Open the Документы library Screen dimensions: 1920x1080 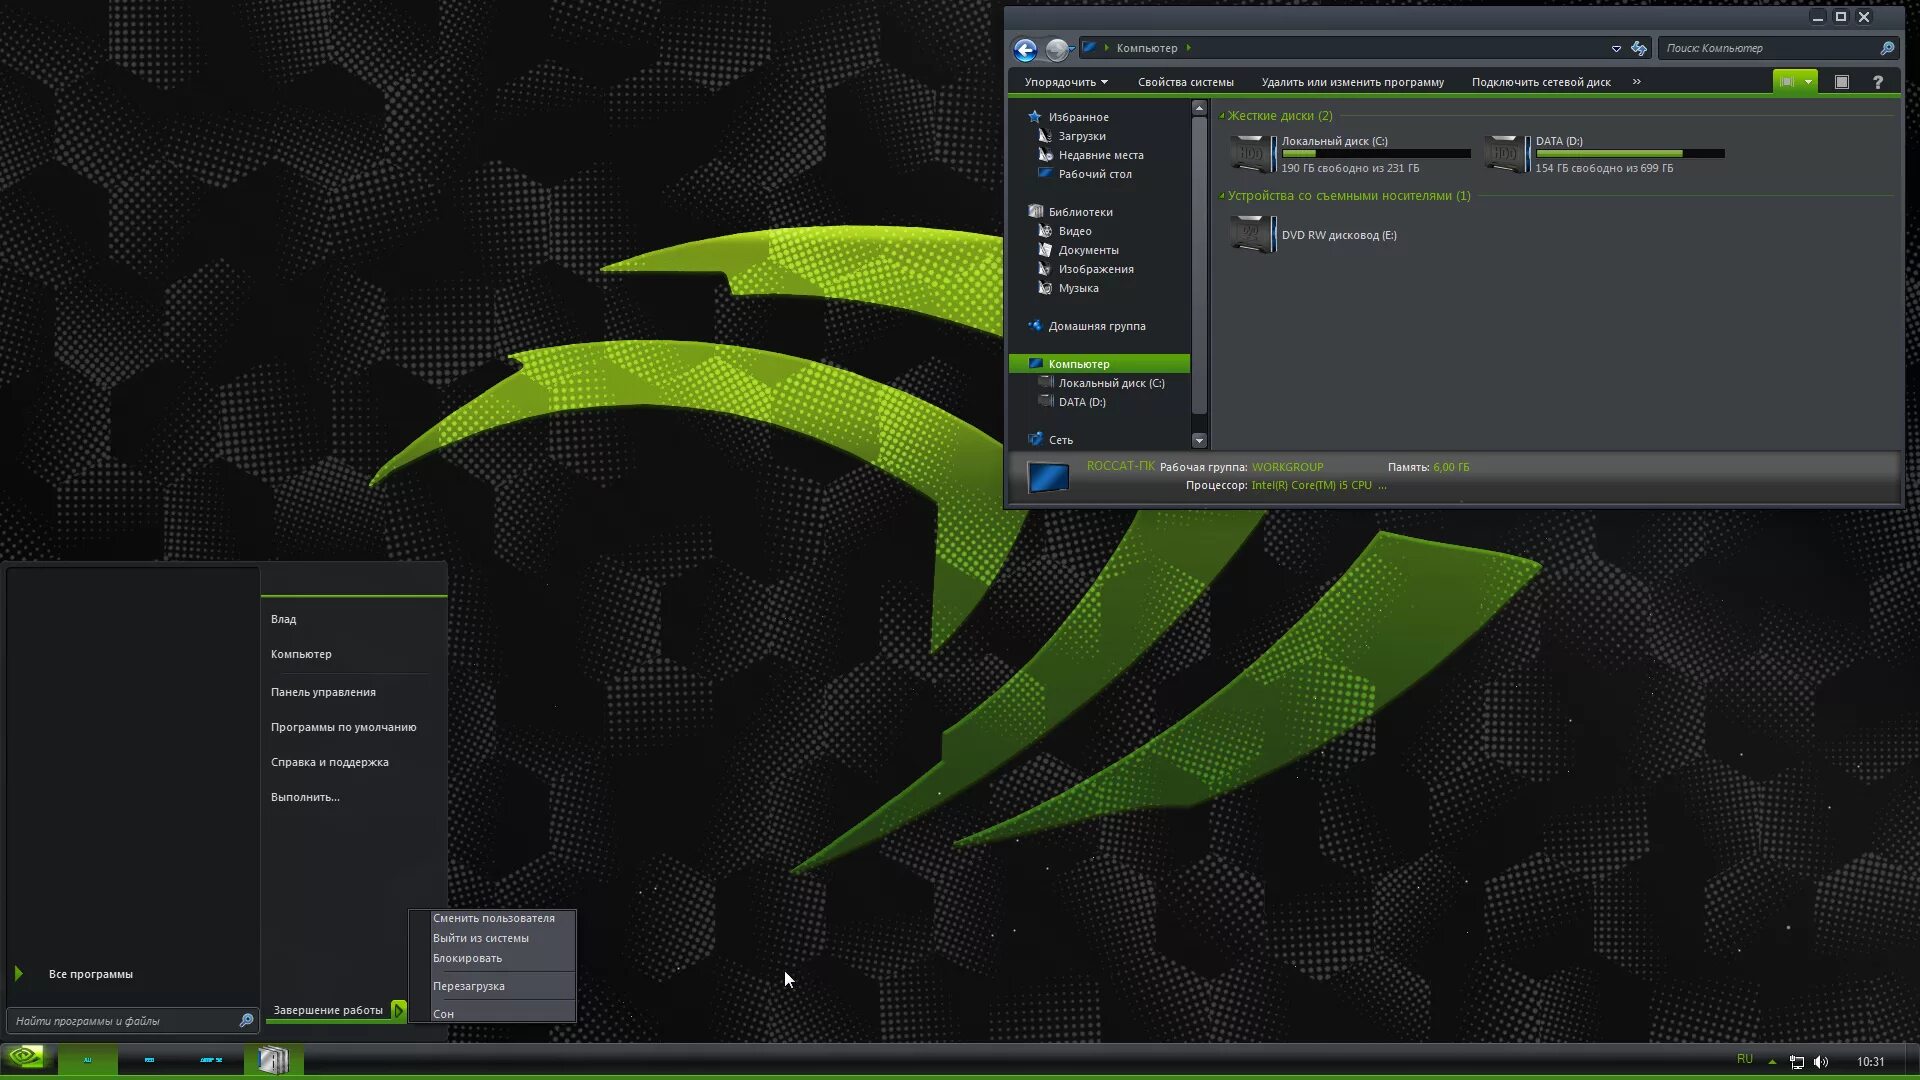1088,250
